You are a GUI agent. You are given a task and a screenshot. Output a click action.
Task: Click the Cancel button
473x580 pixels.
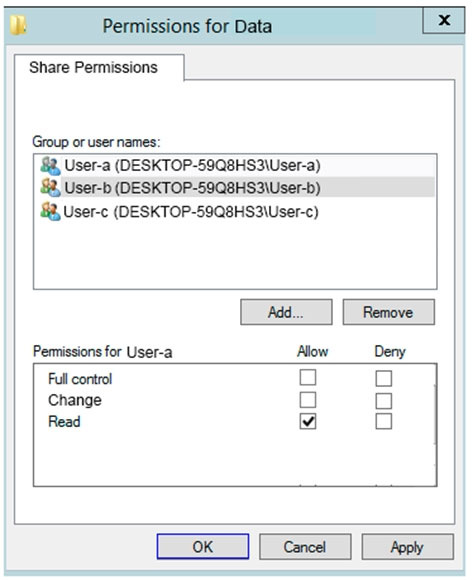point(305,546)
